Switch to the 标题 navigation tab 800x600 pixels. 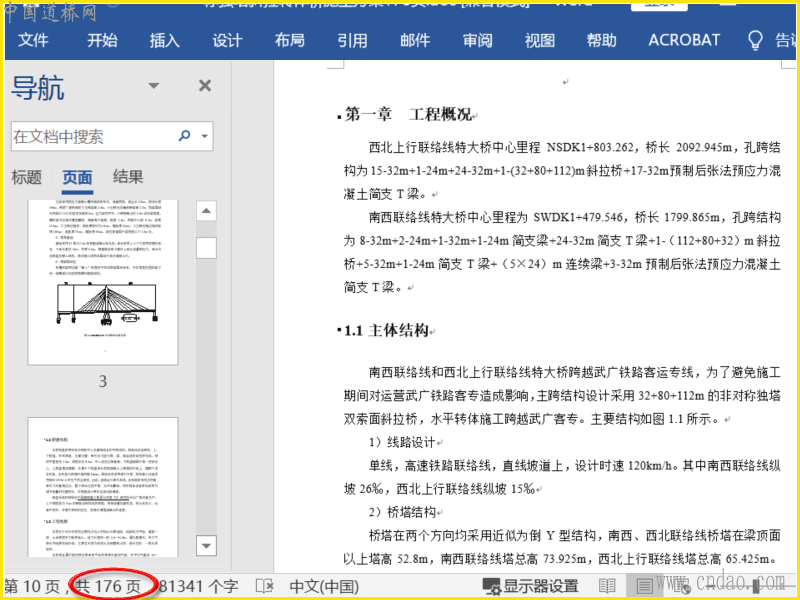click(27, 177)
